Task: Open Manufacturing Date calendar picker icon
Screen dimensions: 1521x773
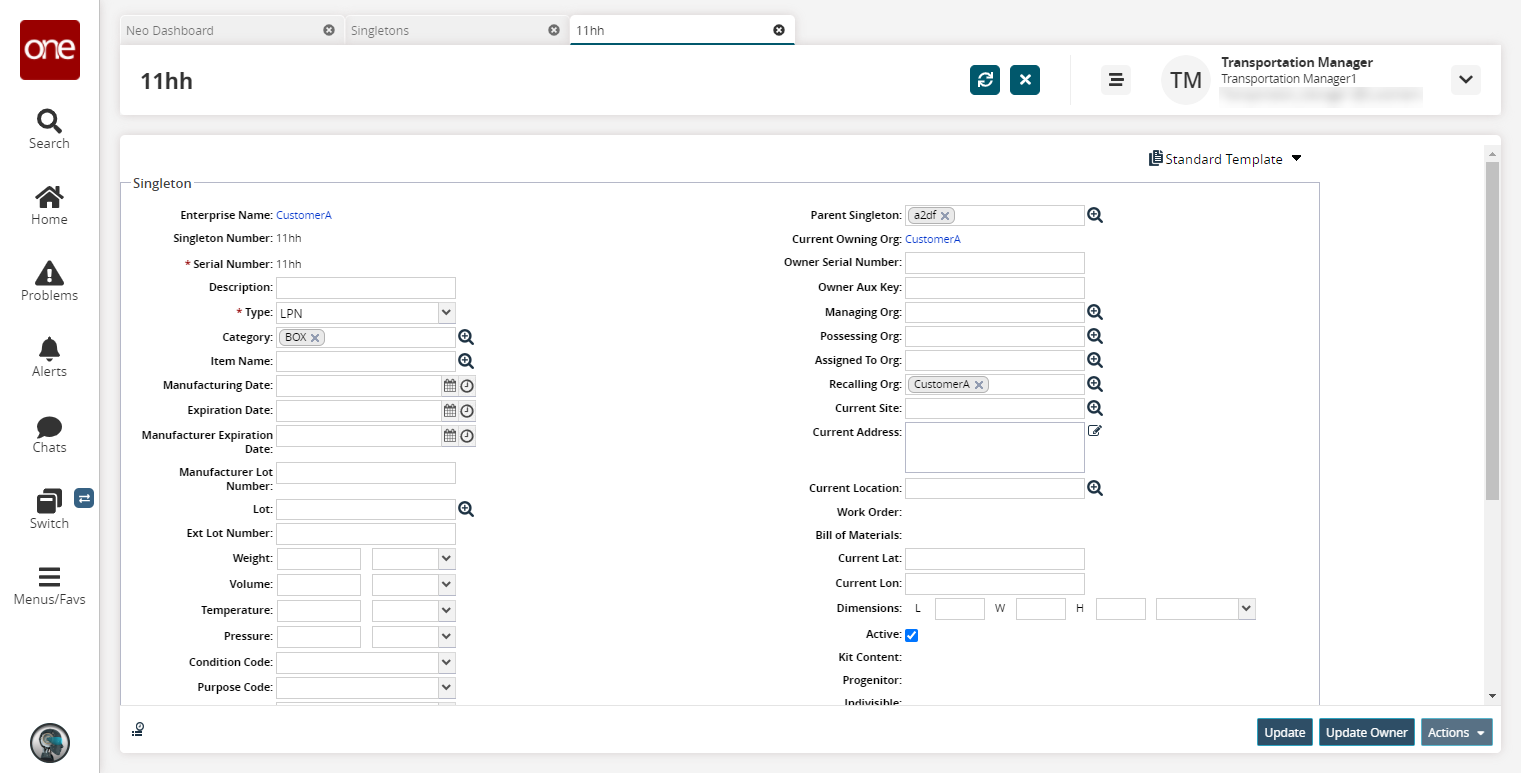Action: (x=450, y=386)
